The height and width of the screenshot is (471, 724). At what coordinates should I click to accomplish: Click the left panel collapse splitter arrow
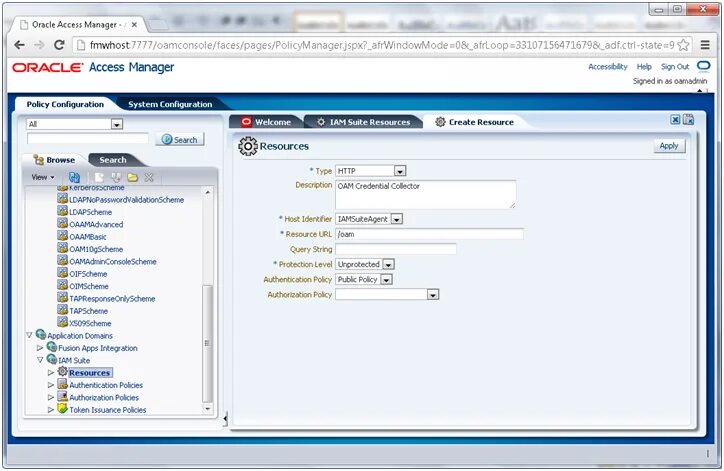(225, 419)
